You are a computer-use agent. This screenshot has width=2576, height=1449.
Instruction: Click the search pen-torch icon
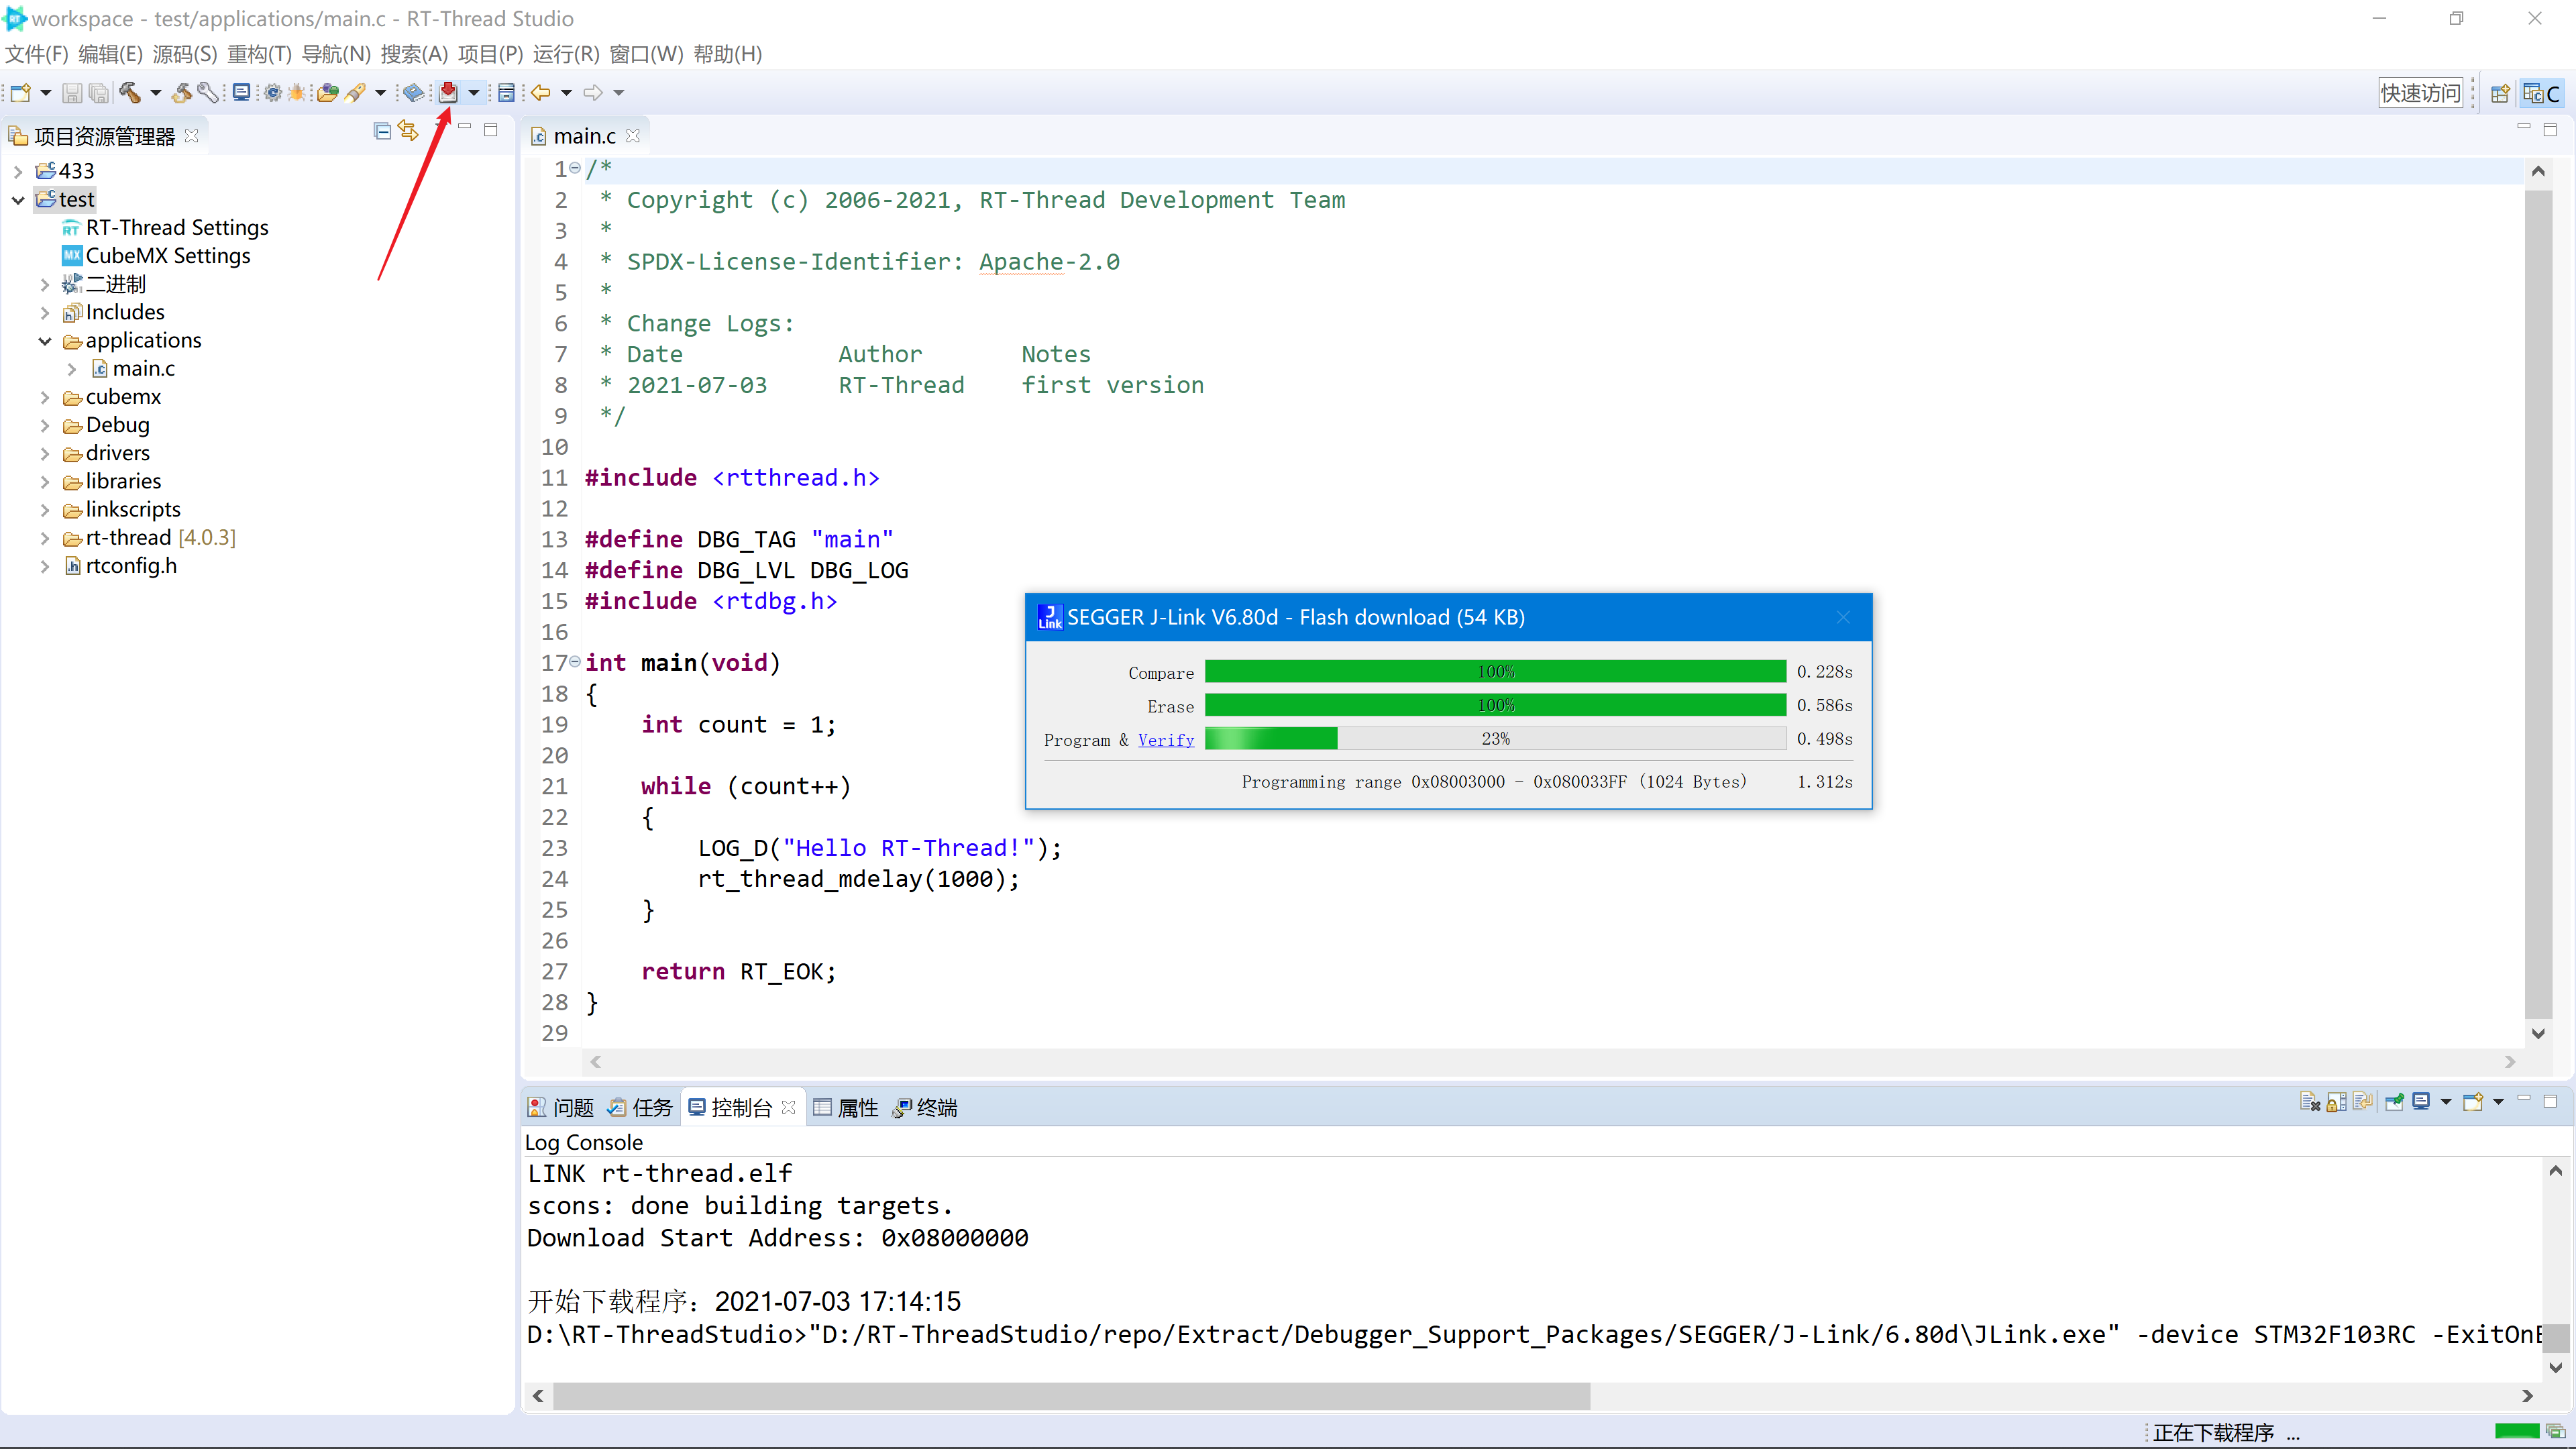point(355,93)
